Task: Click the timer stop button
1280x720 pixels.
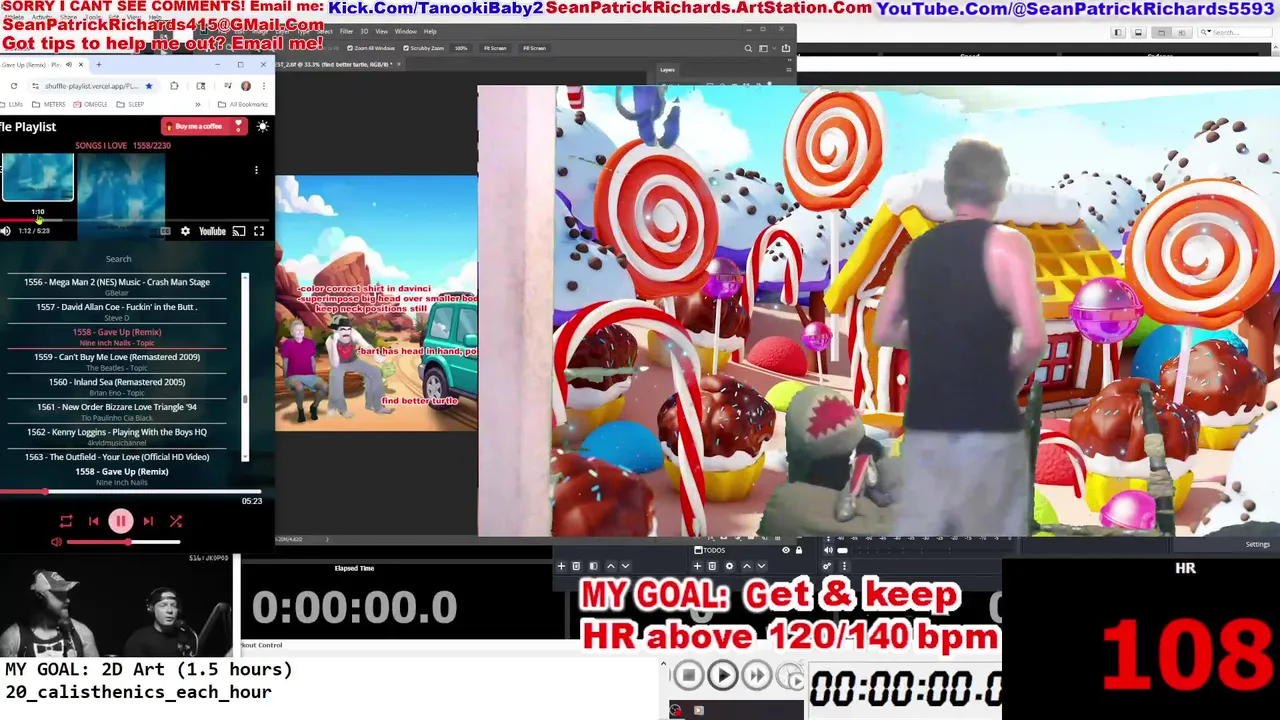Action: [688, 676]
